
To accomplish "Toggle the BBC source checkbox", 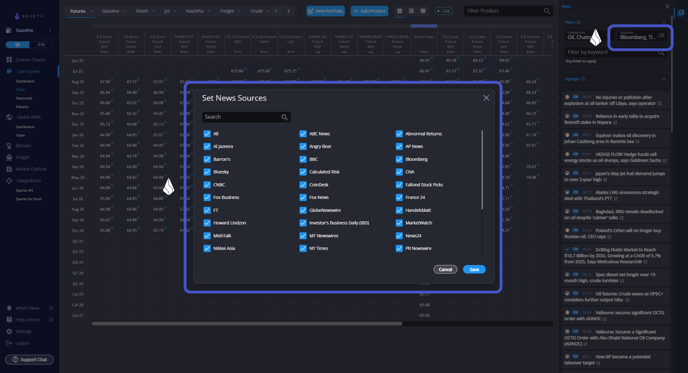I will click(303, 159).
